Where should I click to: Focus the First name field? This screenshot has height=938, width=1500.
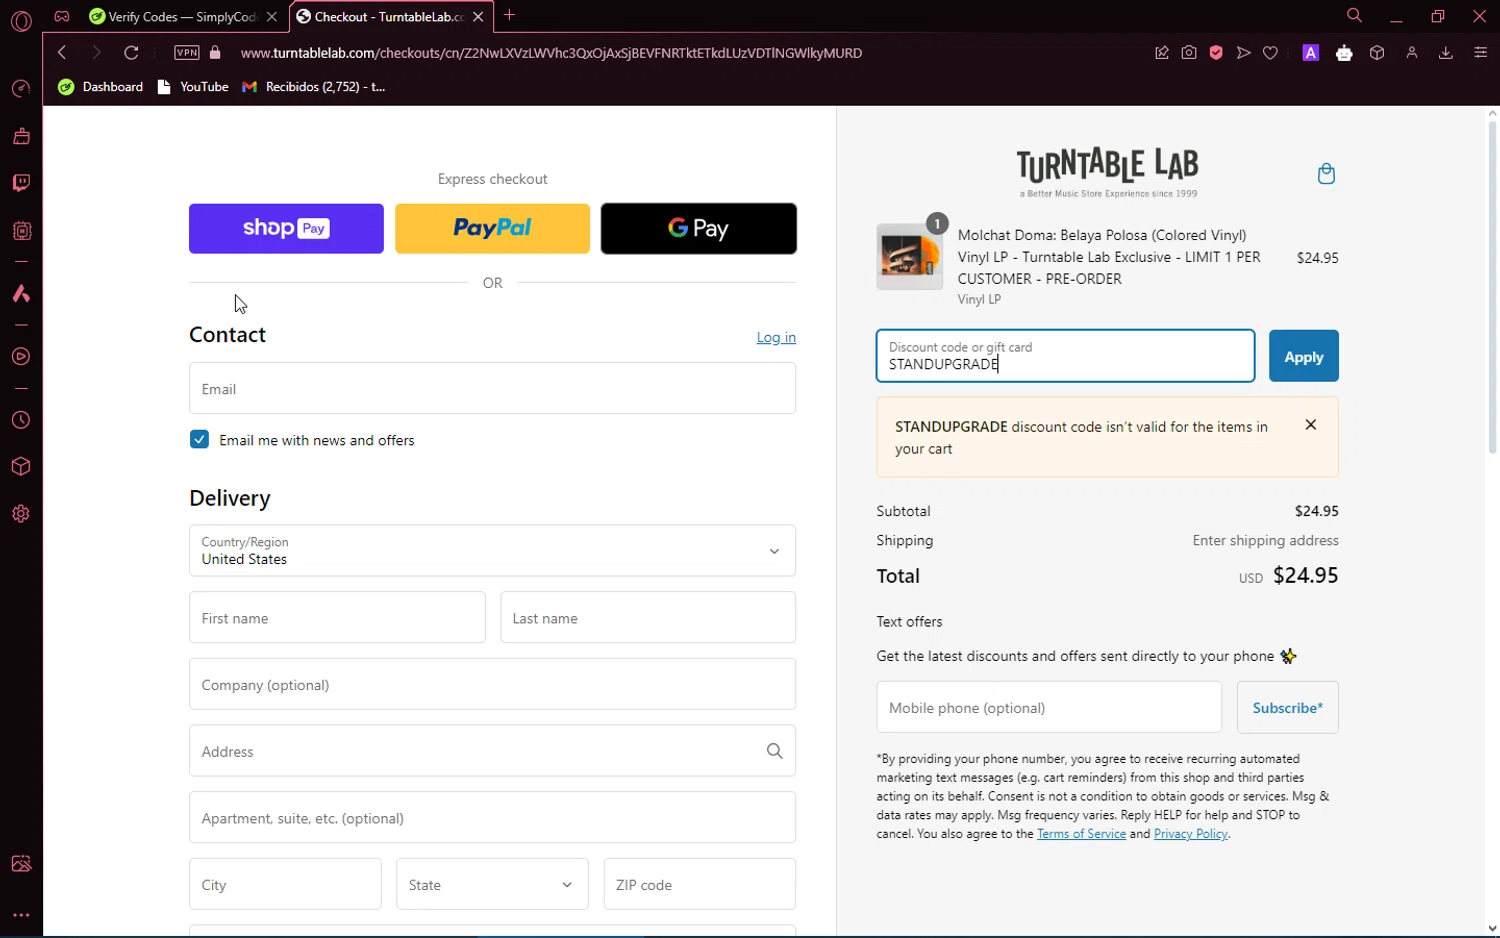tap(337, 618)
